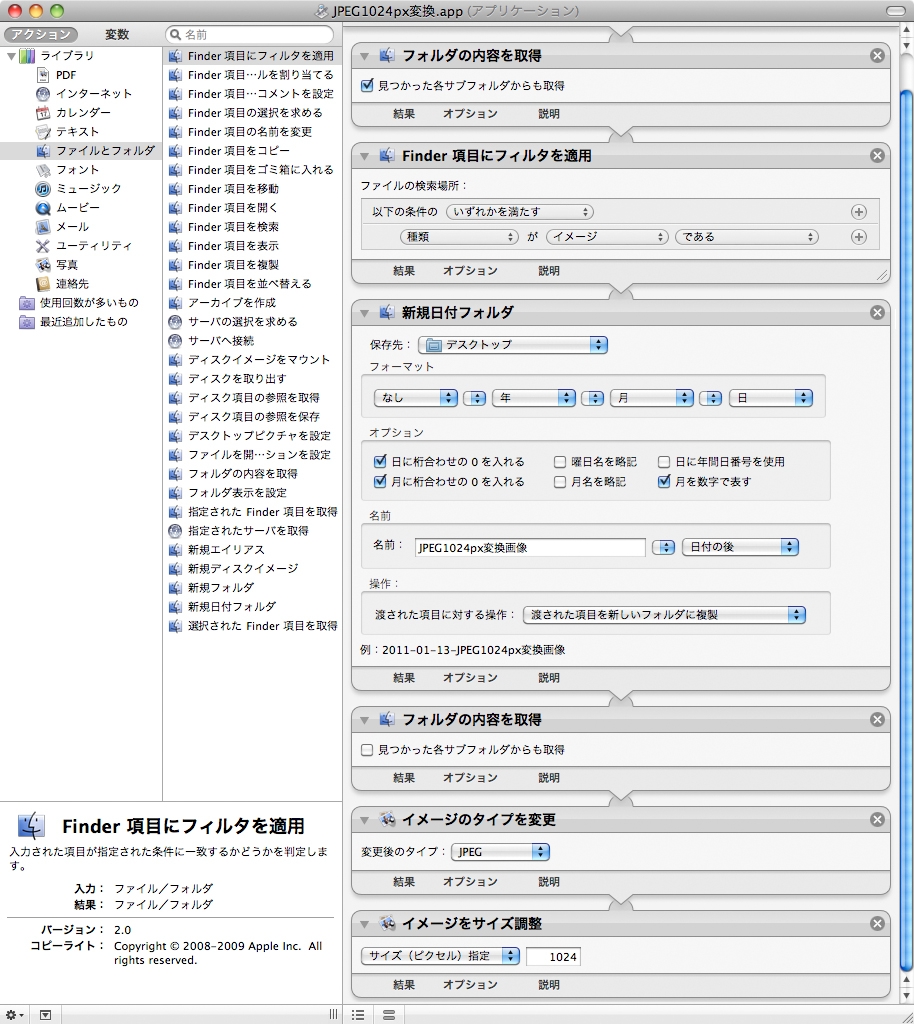Select the 写真 category icon
914x1024 pixels.
tap(43, 264)
